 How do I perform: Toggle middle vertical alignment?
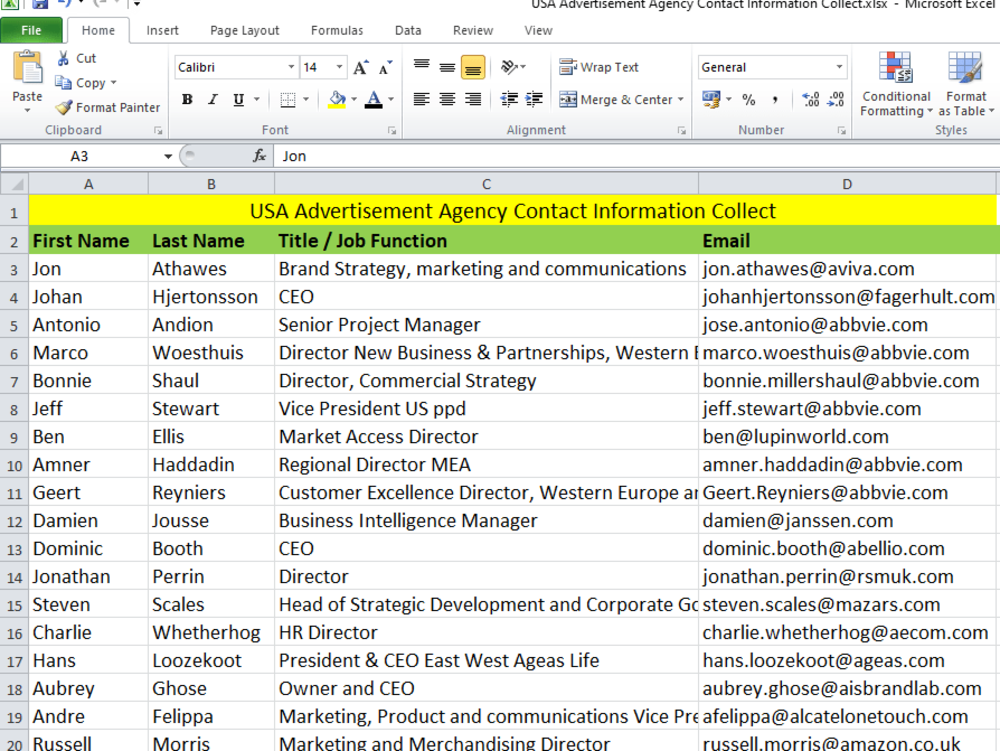point(446,67)
